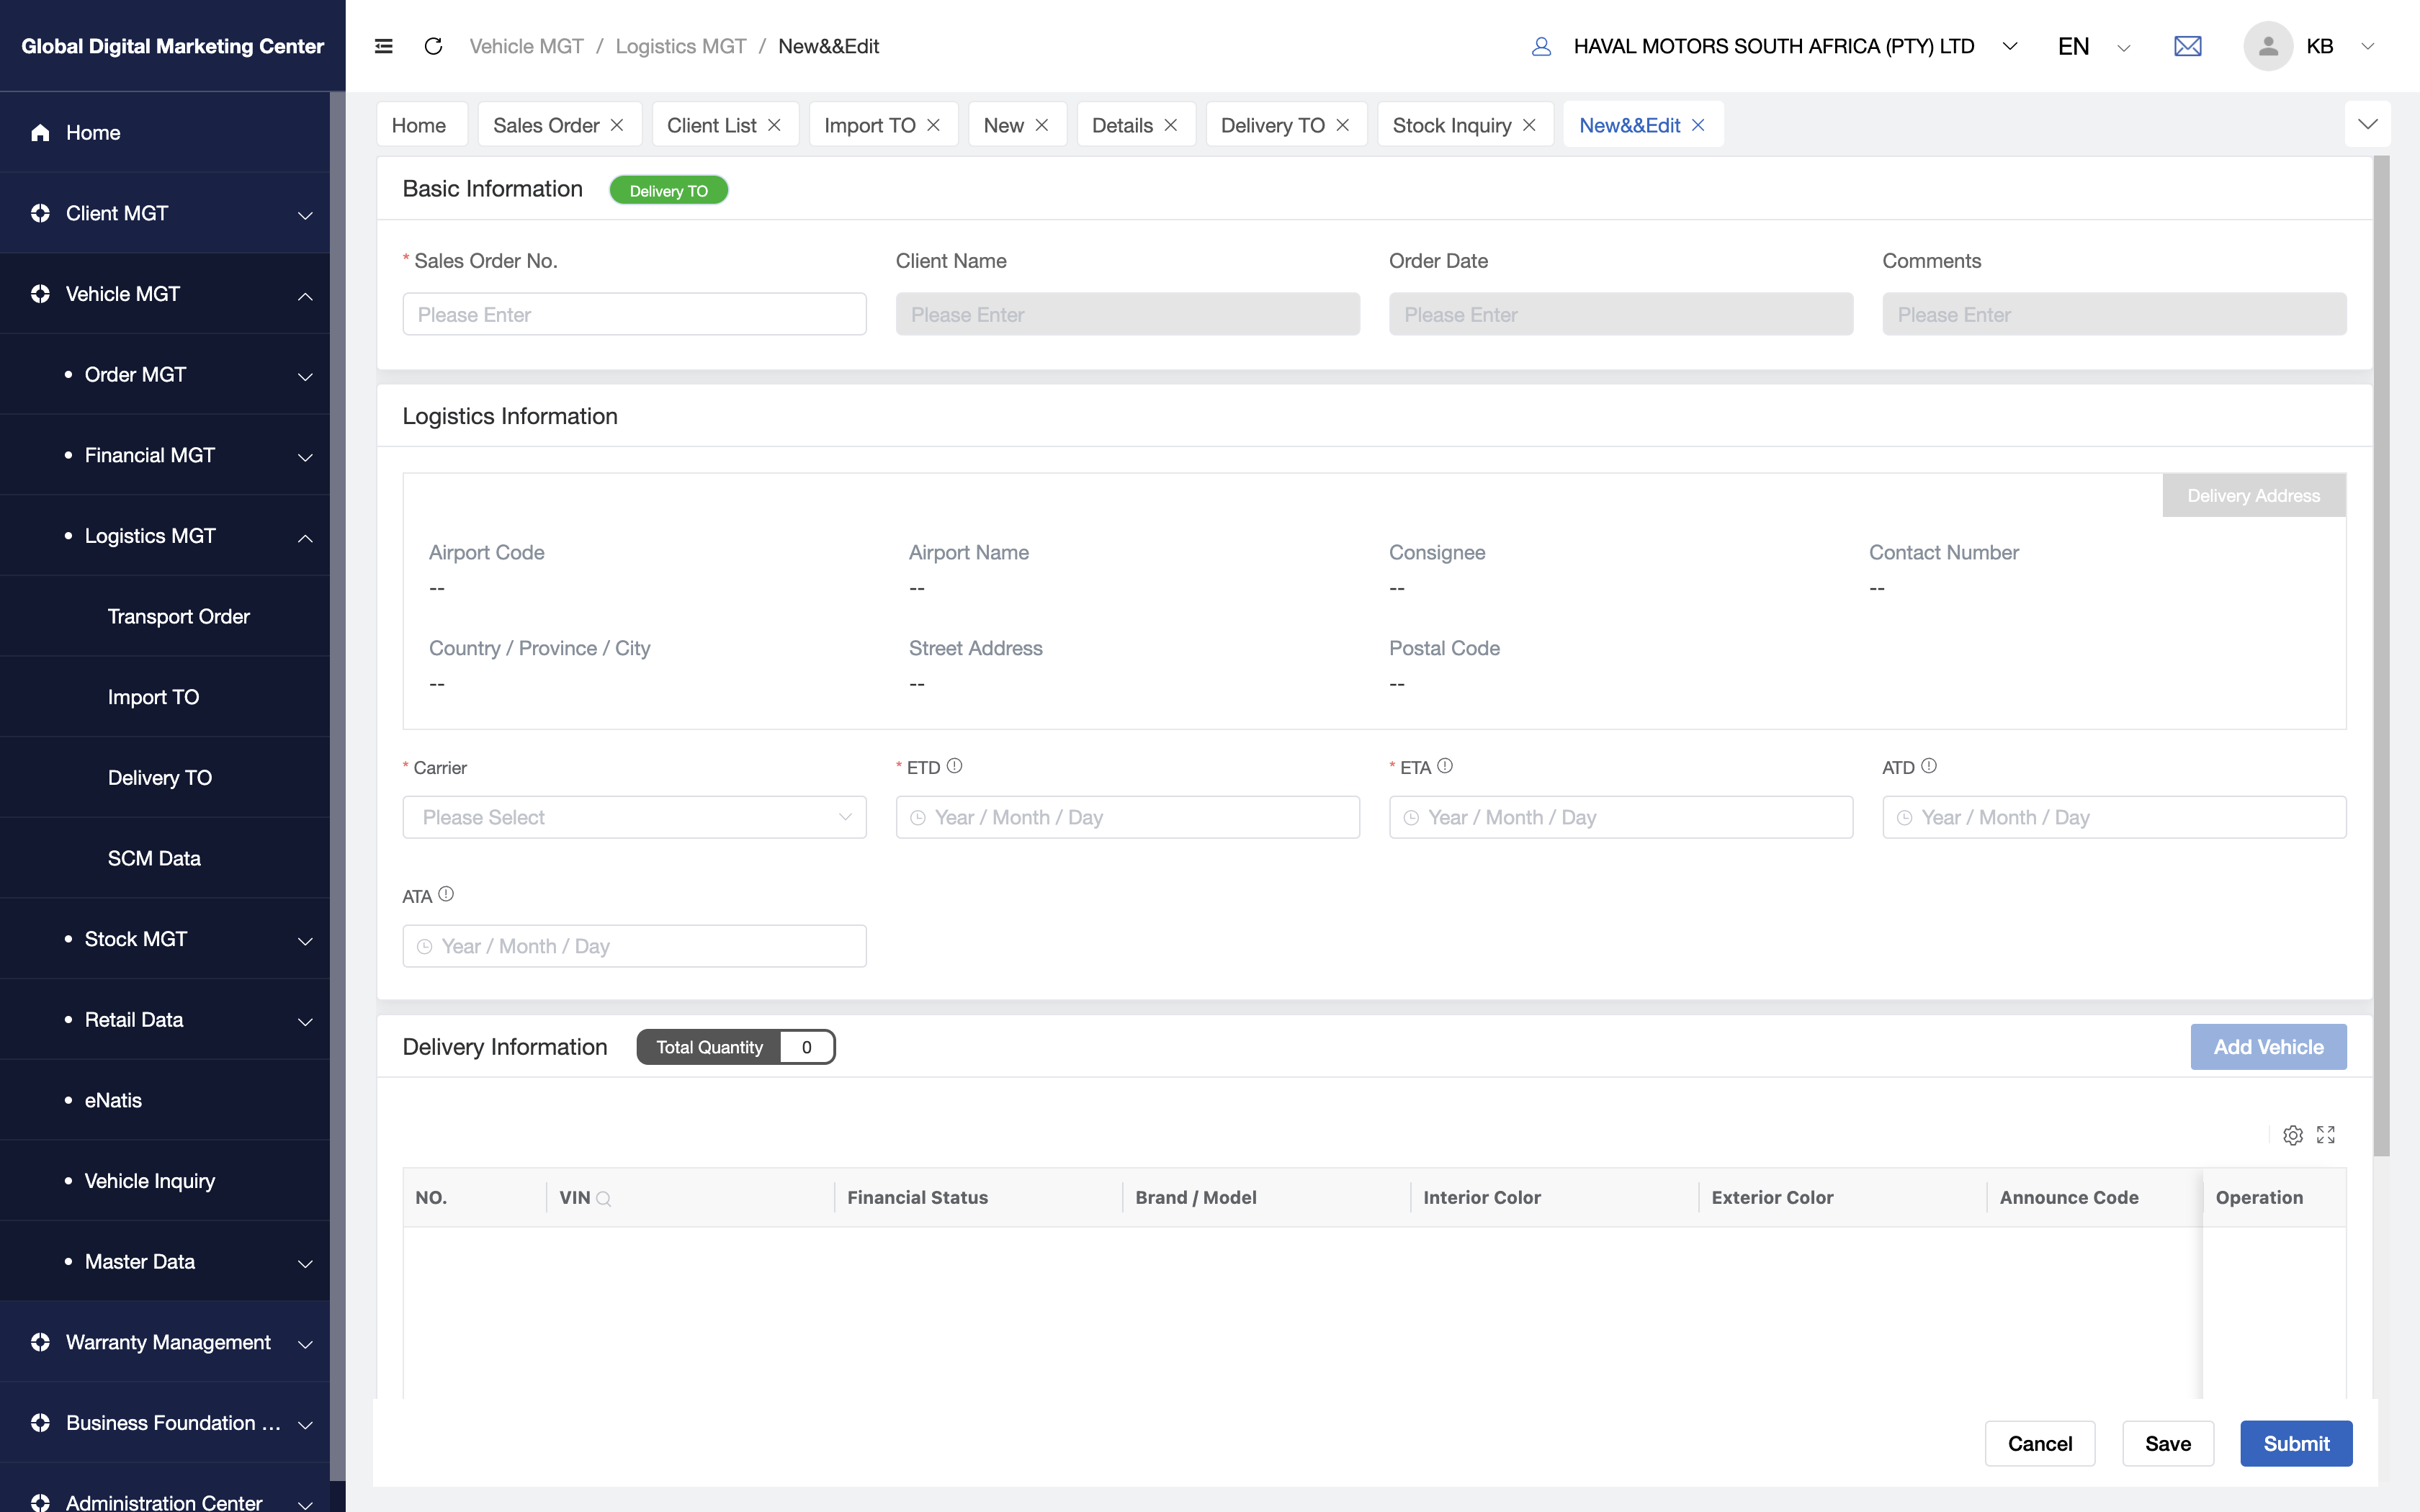Click the Submit button

(2296, 1443)
